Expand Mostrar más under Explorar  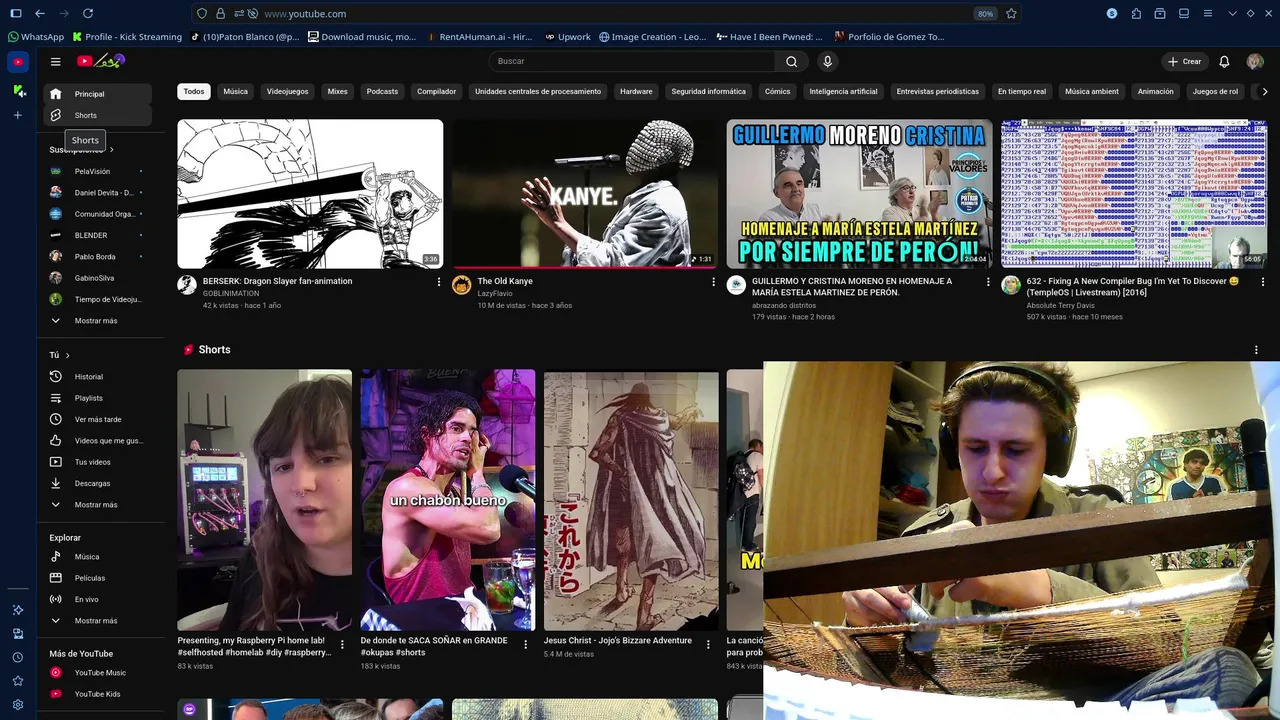[x=98, y=621]
